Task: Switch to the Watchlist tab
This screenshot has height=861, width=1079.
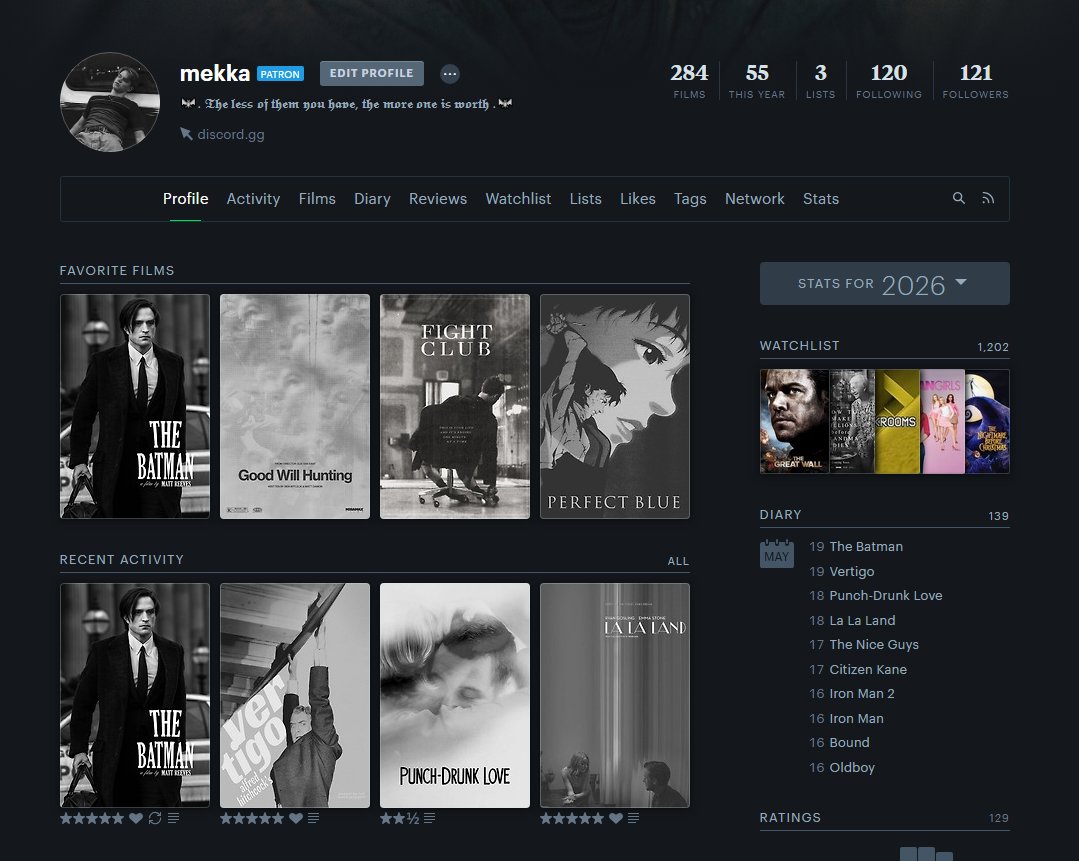Action: [x=518, y=198]
